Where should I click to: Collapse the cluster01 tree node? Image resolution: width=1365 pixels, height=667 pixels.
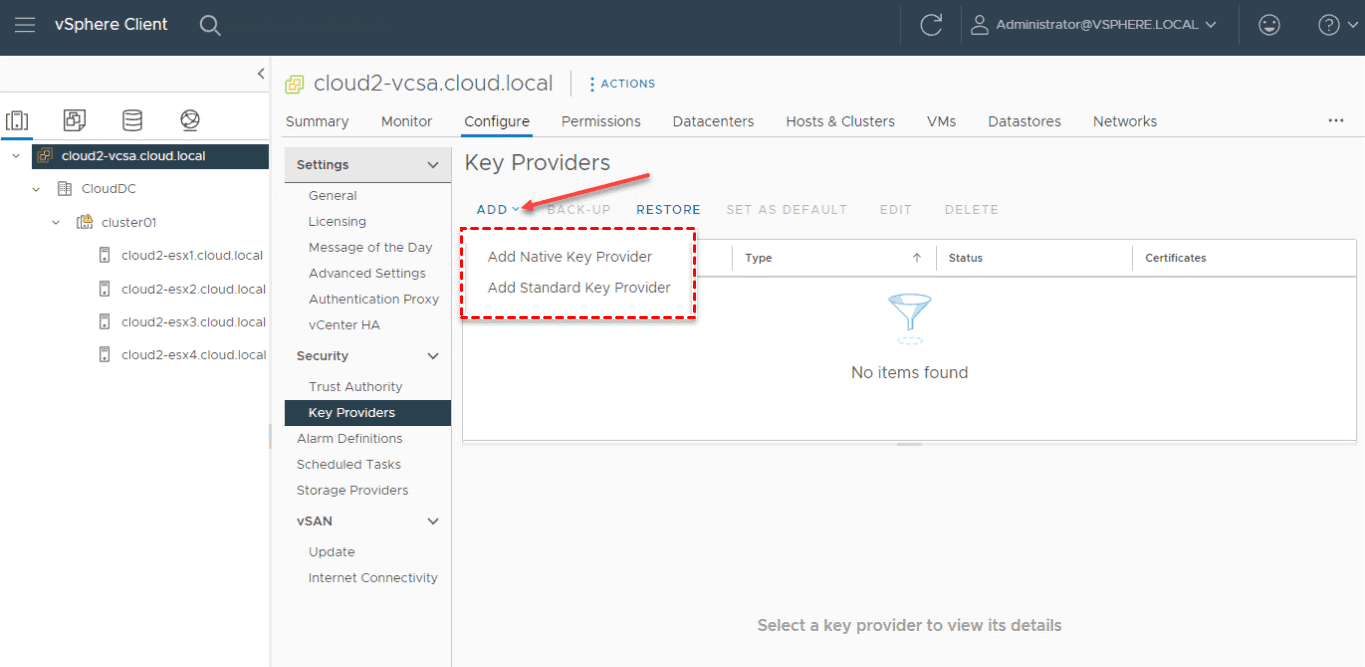56,222
